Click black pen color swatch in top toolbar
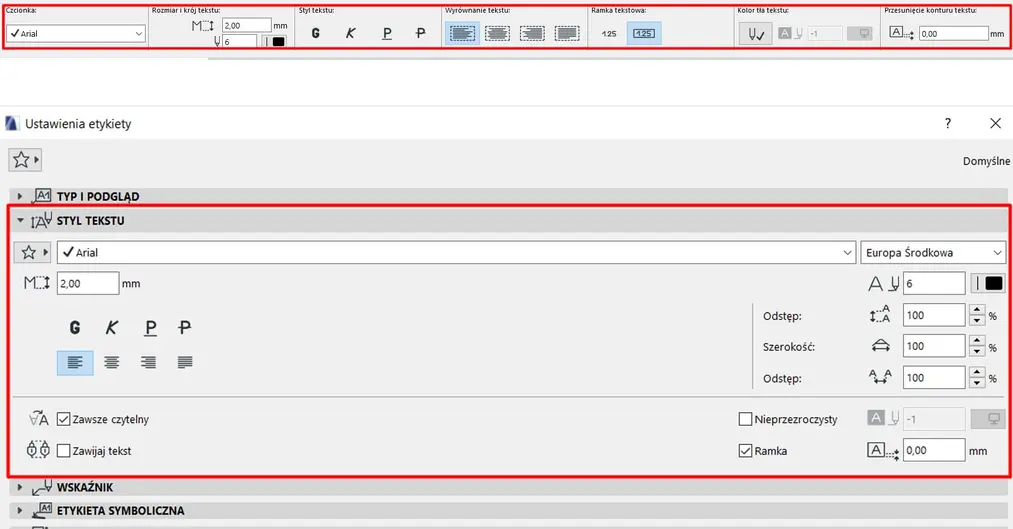1013x529 pixels. pyautogui.click(x=278, y=41)
